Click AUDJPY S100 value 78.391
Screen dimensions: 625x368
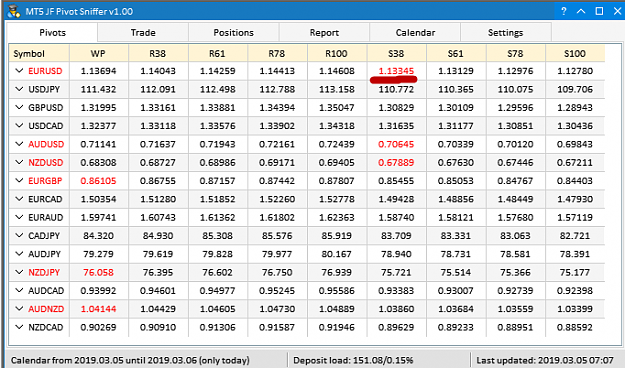click(575, 254)
